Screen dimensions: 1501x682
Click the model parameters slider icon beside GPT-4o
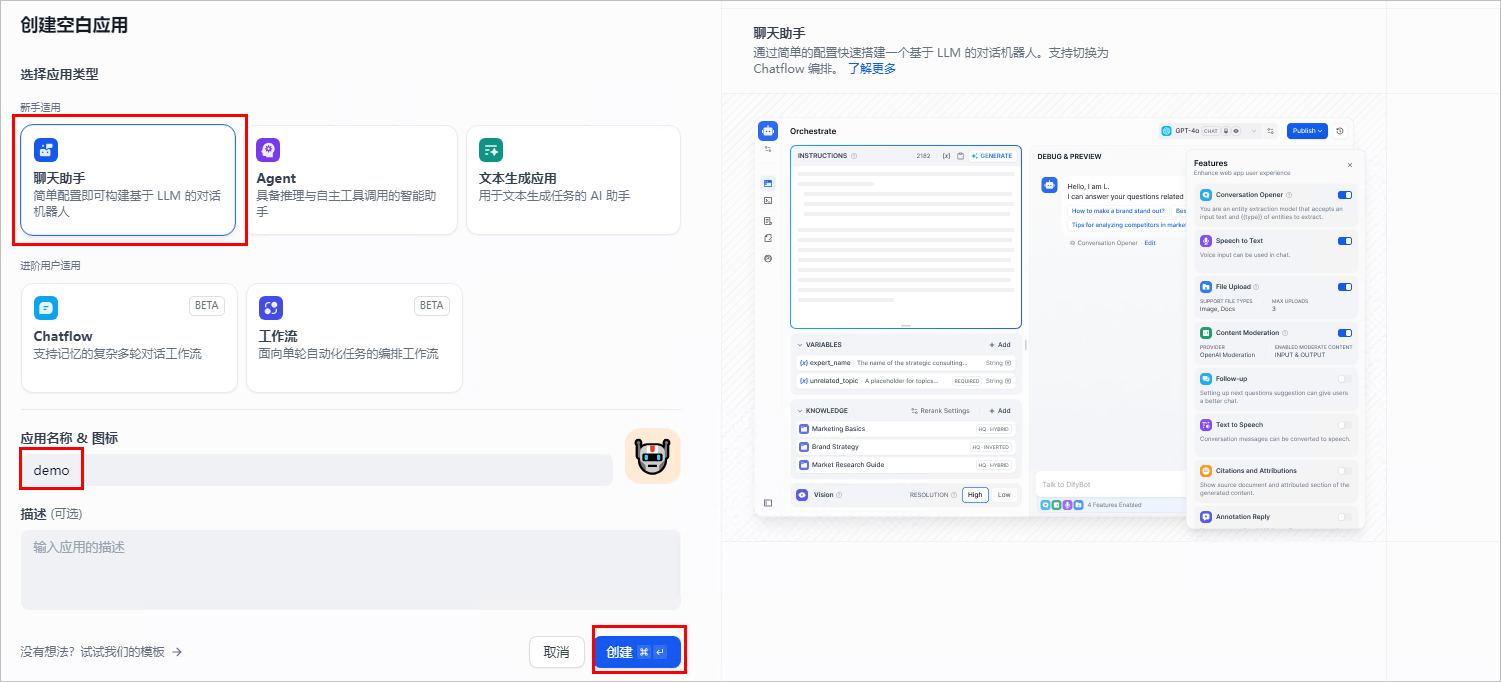pyautogui.click(x=1270, y=131)
